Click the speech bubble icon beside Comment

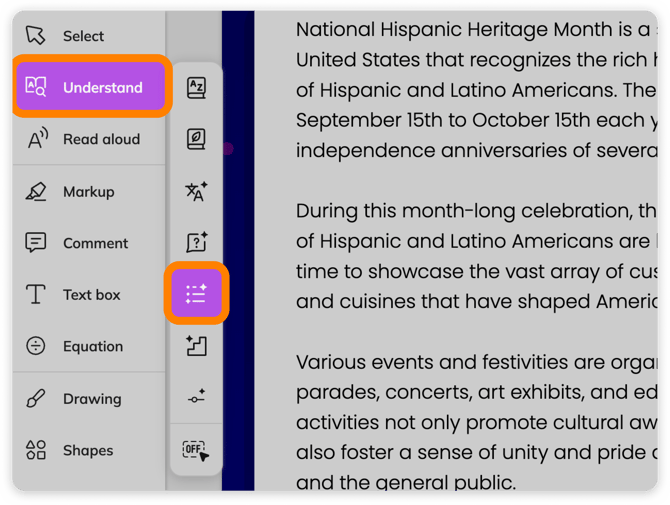click(35, 242)
